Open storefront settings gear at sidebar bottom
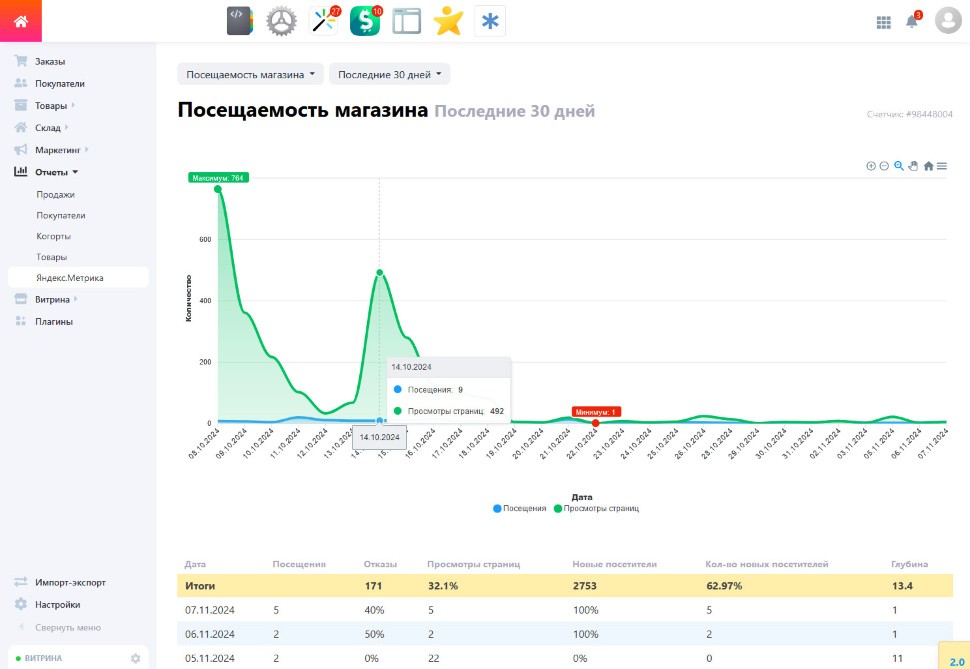This screenshot has height=669, width=970. click(135, 658)
